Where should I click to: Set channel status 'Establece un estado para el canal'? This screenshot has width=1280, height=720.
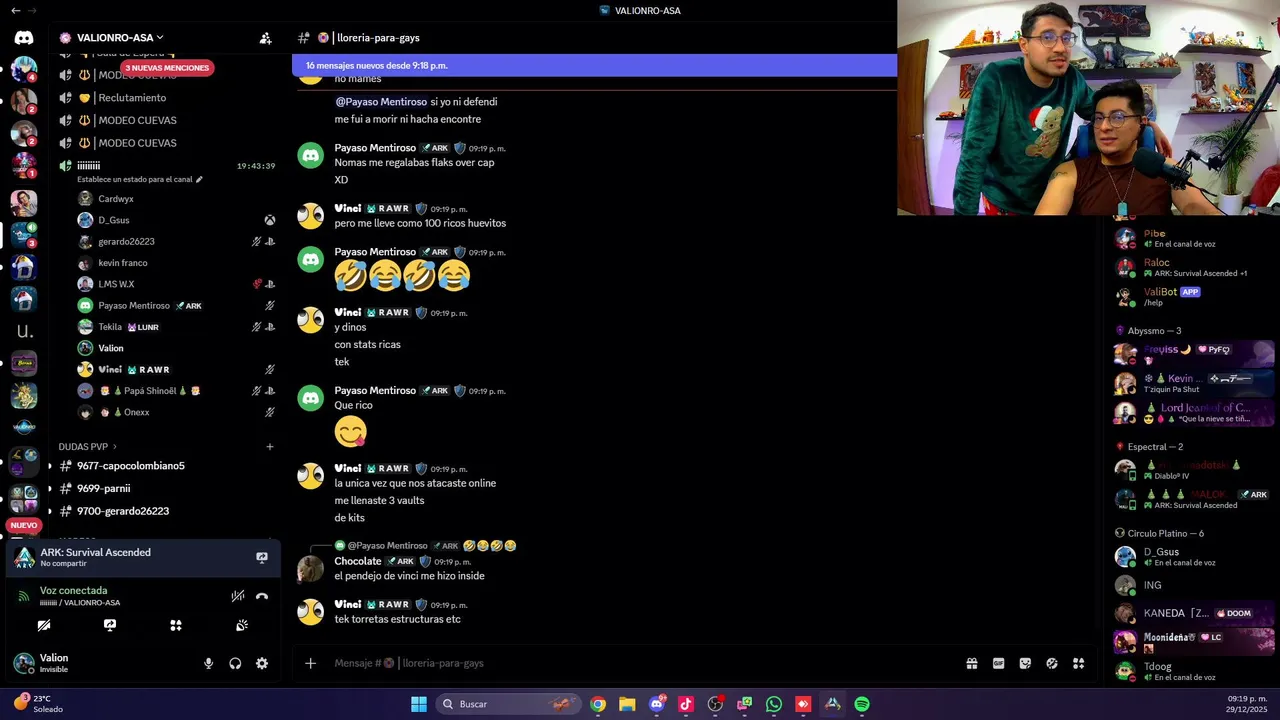click(x=140, y=179)
